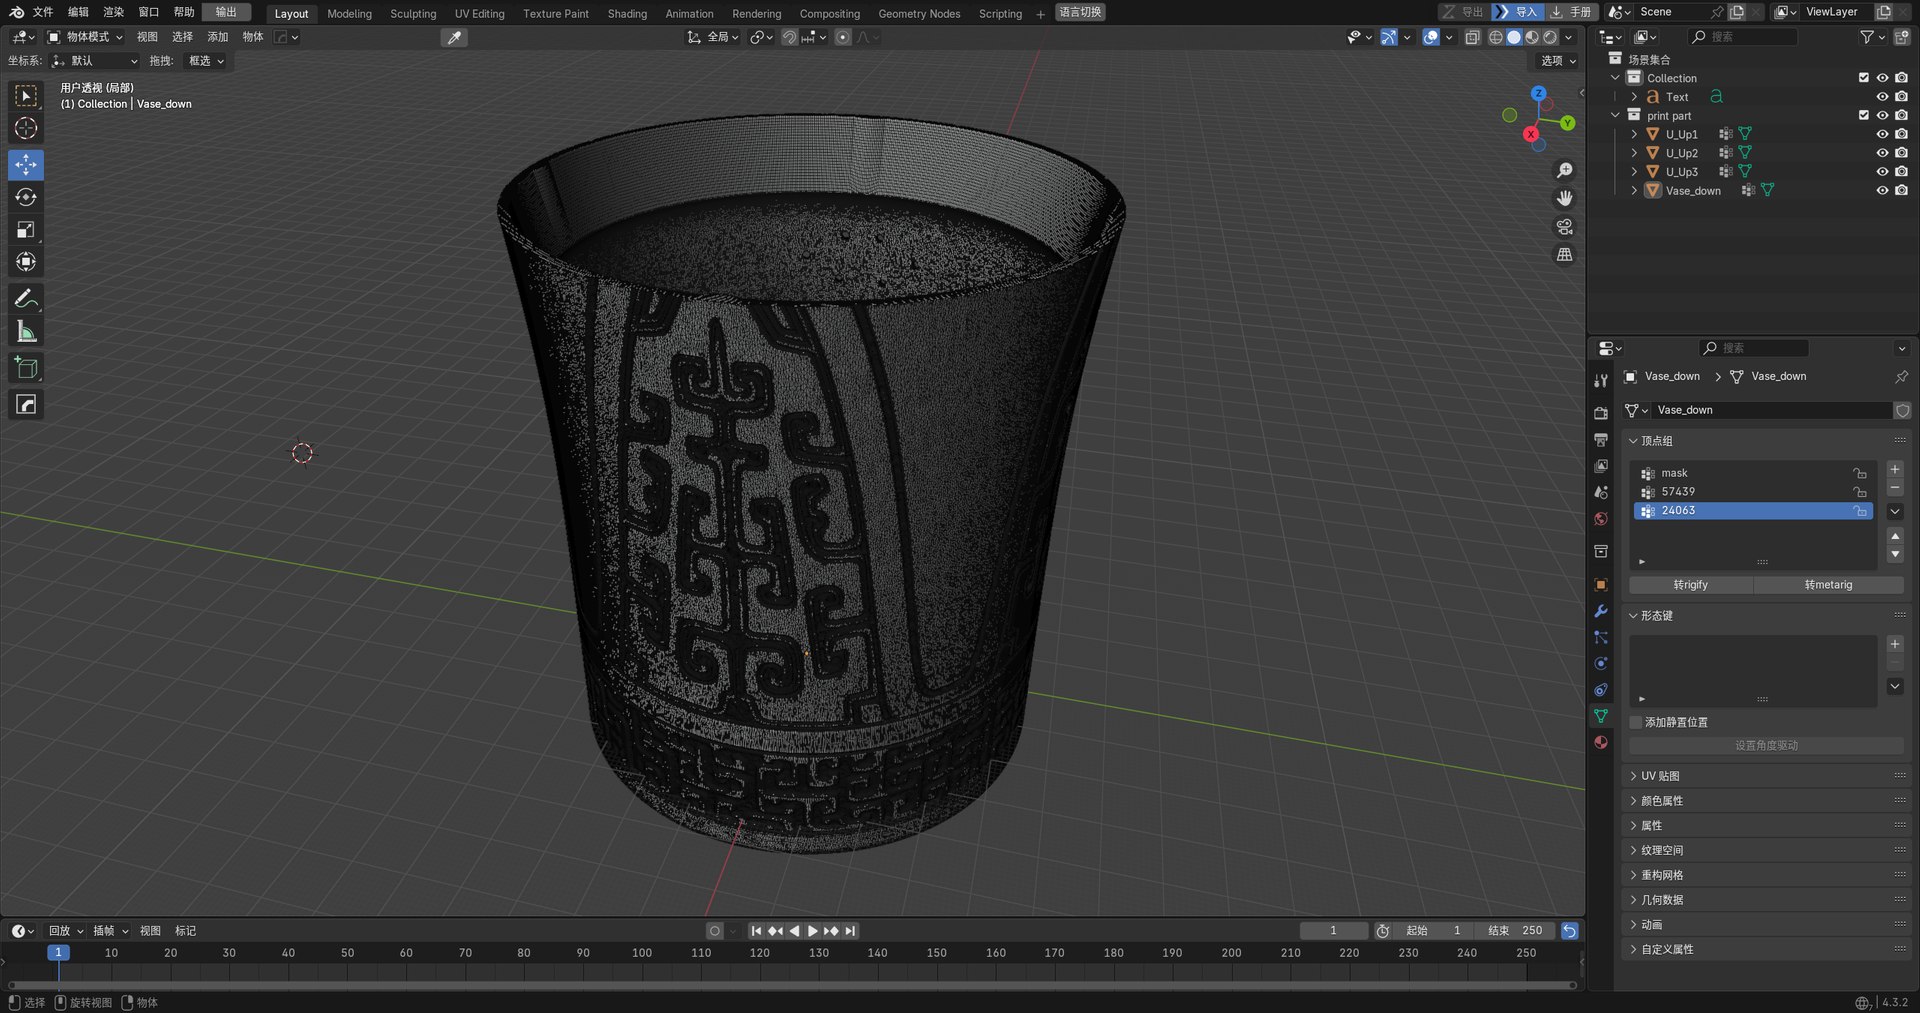
Task: Activate the Scale tool
Action: [x=26, y=230]
